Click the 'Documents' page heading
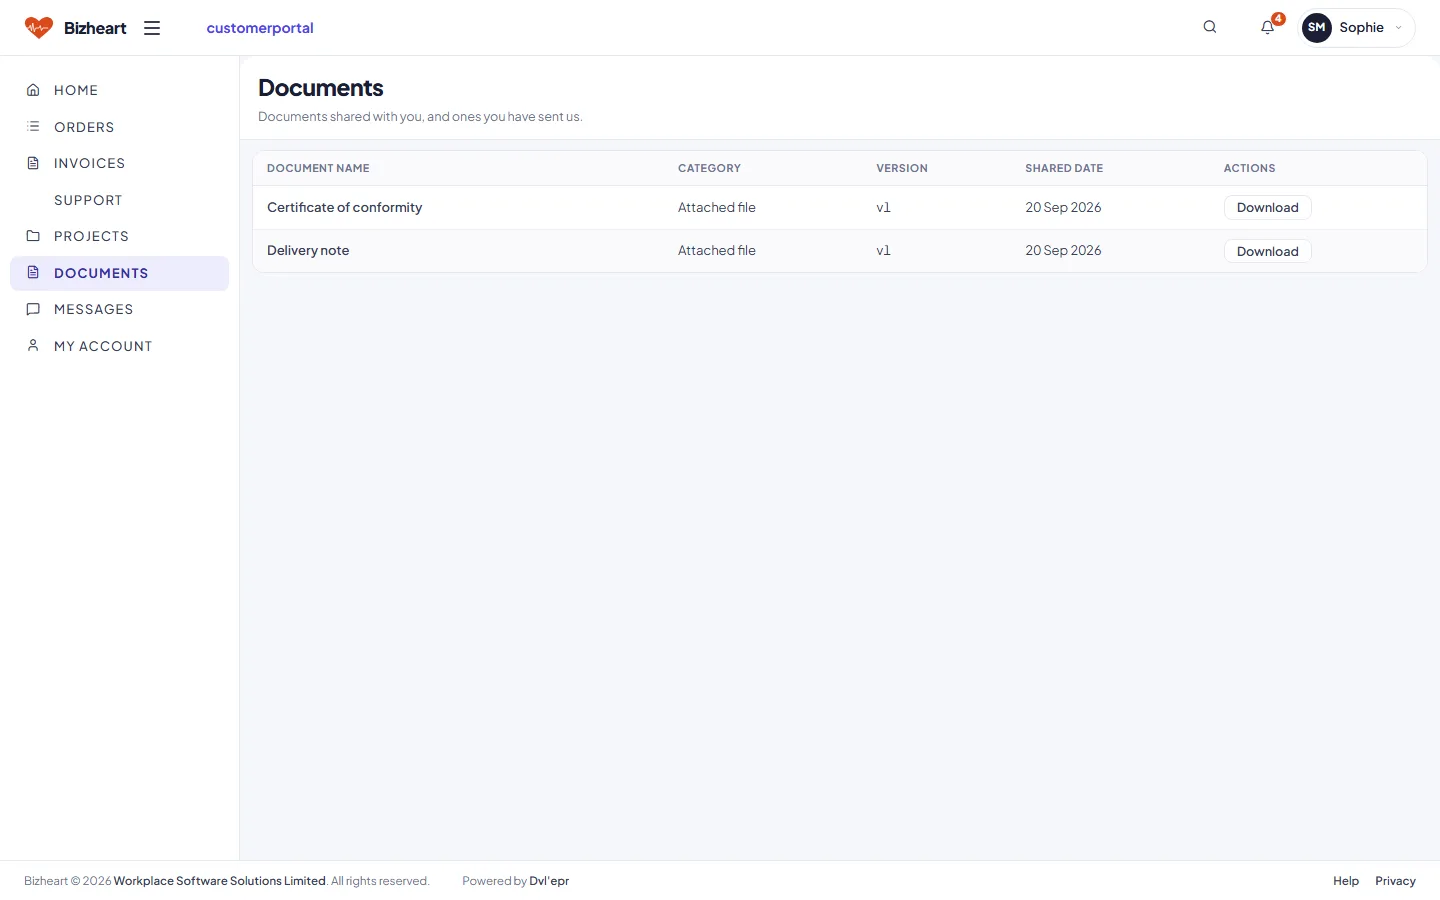 (321, 88)
